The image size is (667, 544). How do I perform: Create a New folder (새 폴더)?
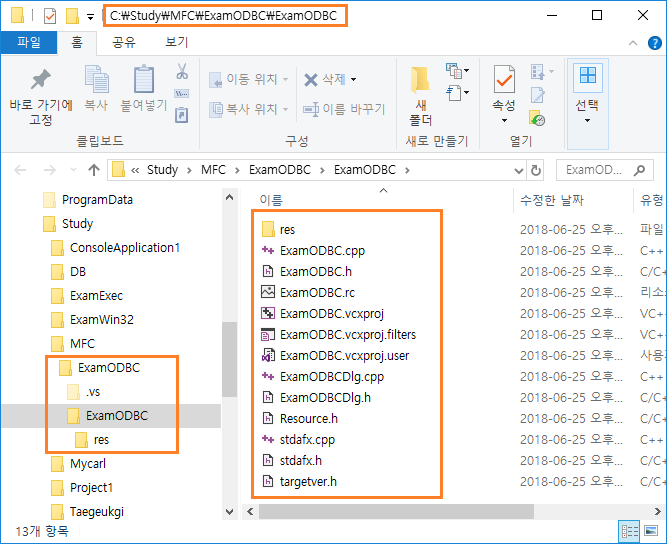coord(420,96)
